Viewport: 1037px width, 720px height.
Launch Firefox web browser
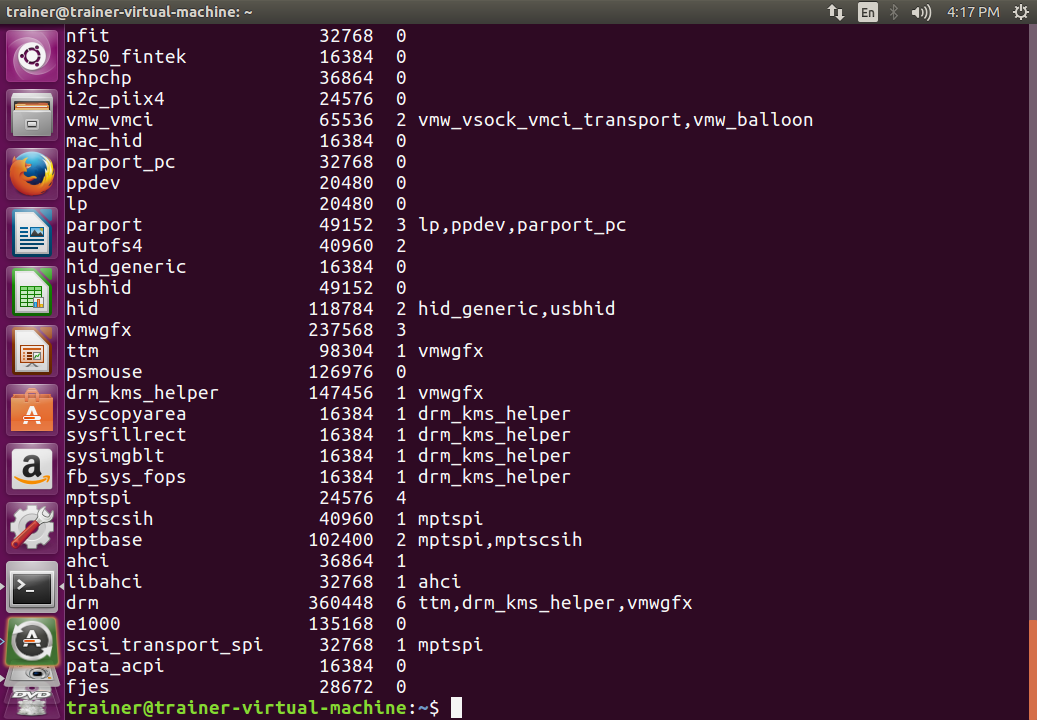pos(32,174)
